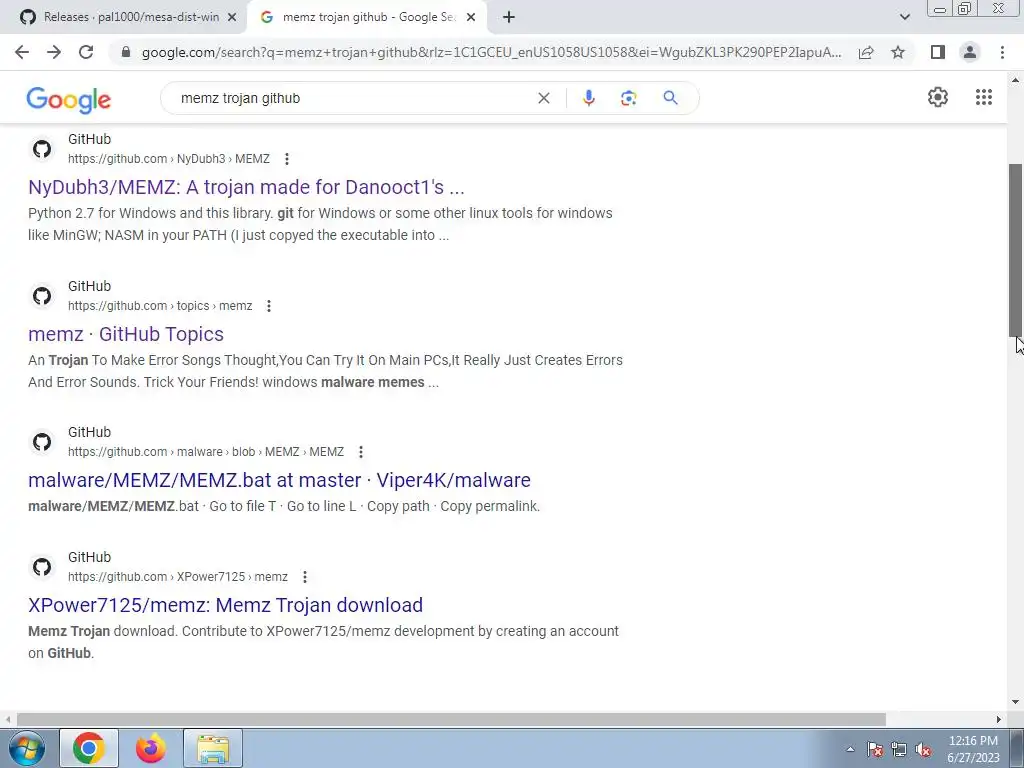The height and width of the screenshot is (768, 1024).
Task: Click the github.com › XPower7125 › memz URL
Action: pos(178,577)
